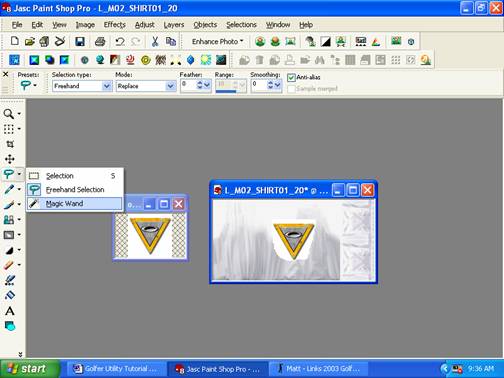The image size is (504, 378).
Task: Click Jasc Paint Shop Pro taskbar button
Action: (x=217, y=369)
